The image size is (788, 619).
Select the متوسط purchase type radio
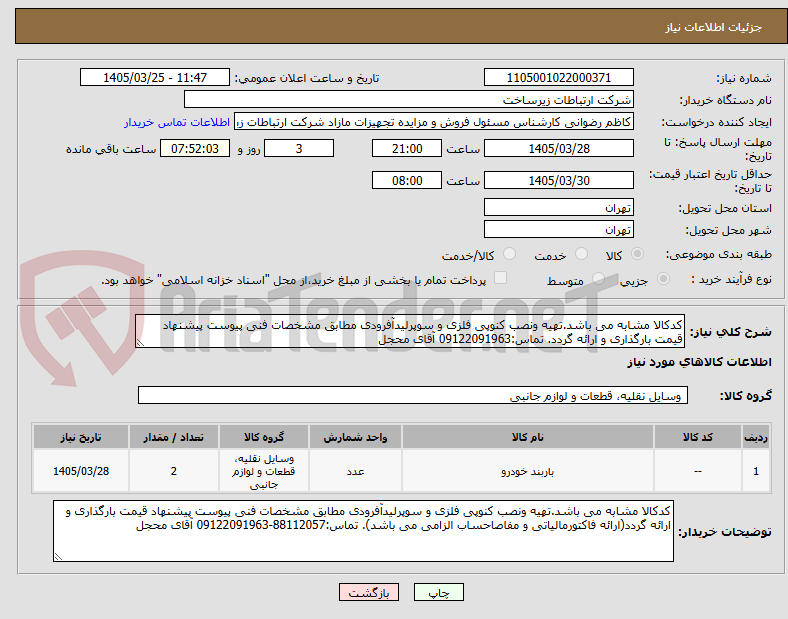(598, 279)
